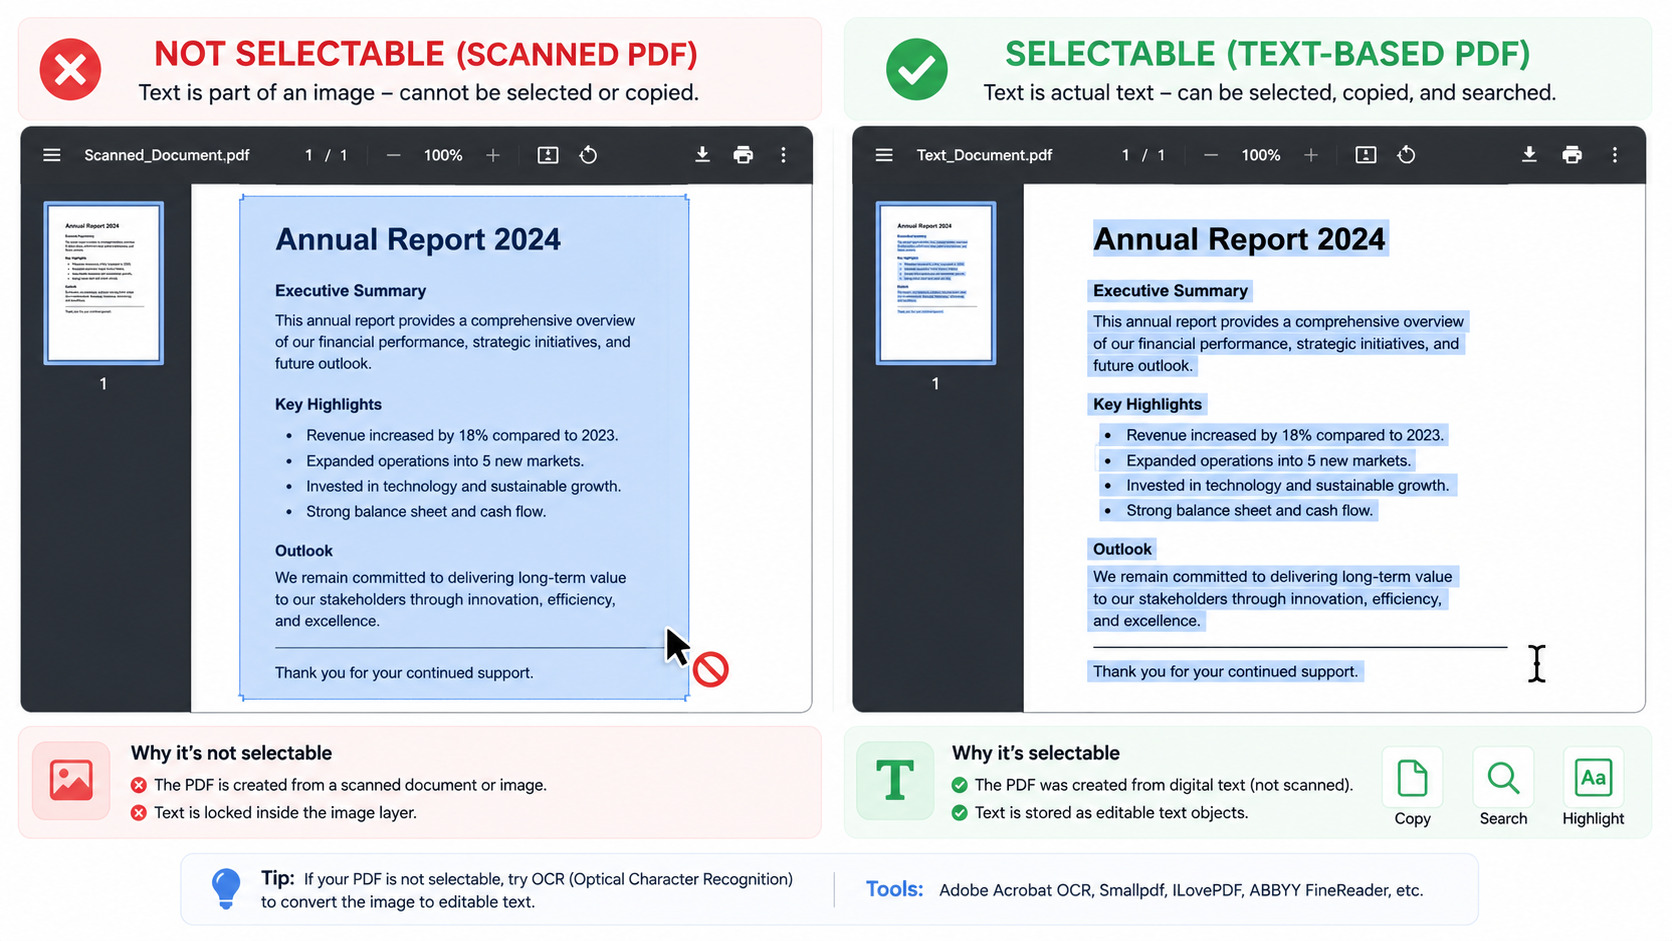This screenshot has height=941, width=1672.
Task: Click the Why it's selectable heading
Action: tap(1036, 753)
